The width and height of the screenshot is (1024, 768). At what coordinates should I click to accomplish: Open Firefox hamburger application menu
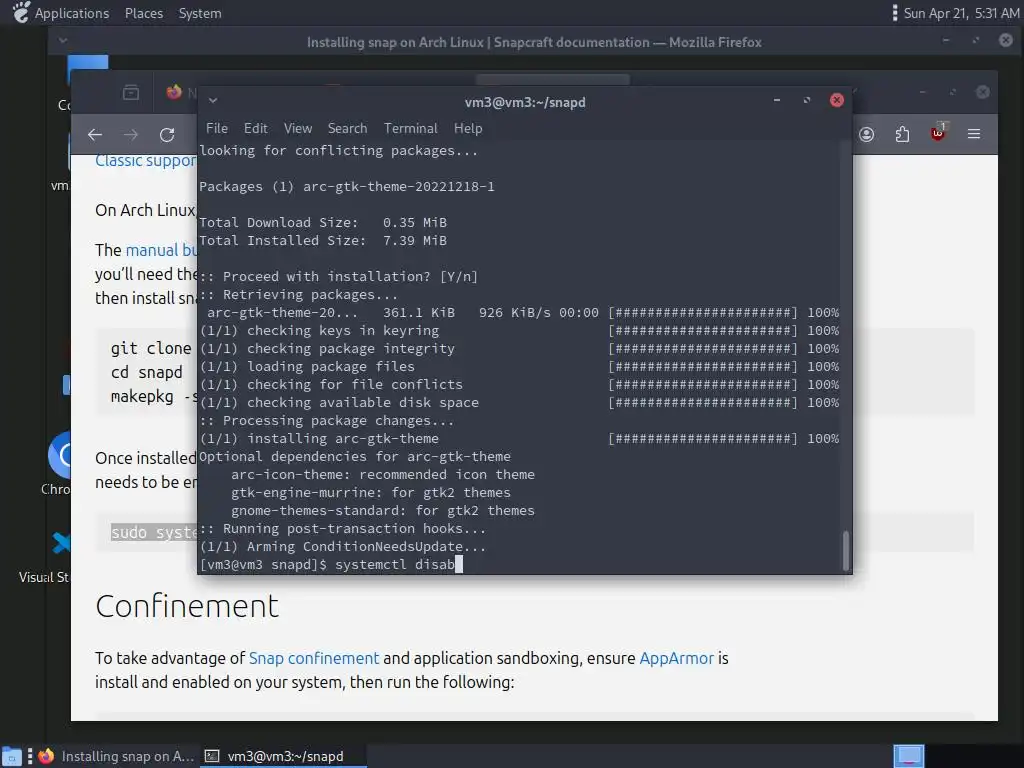[974, 134]
